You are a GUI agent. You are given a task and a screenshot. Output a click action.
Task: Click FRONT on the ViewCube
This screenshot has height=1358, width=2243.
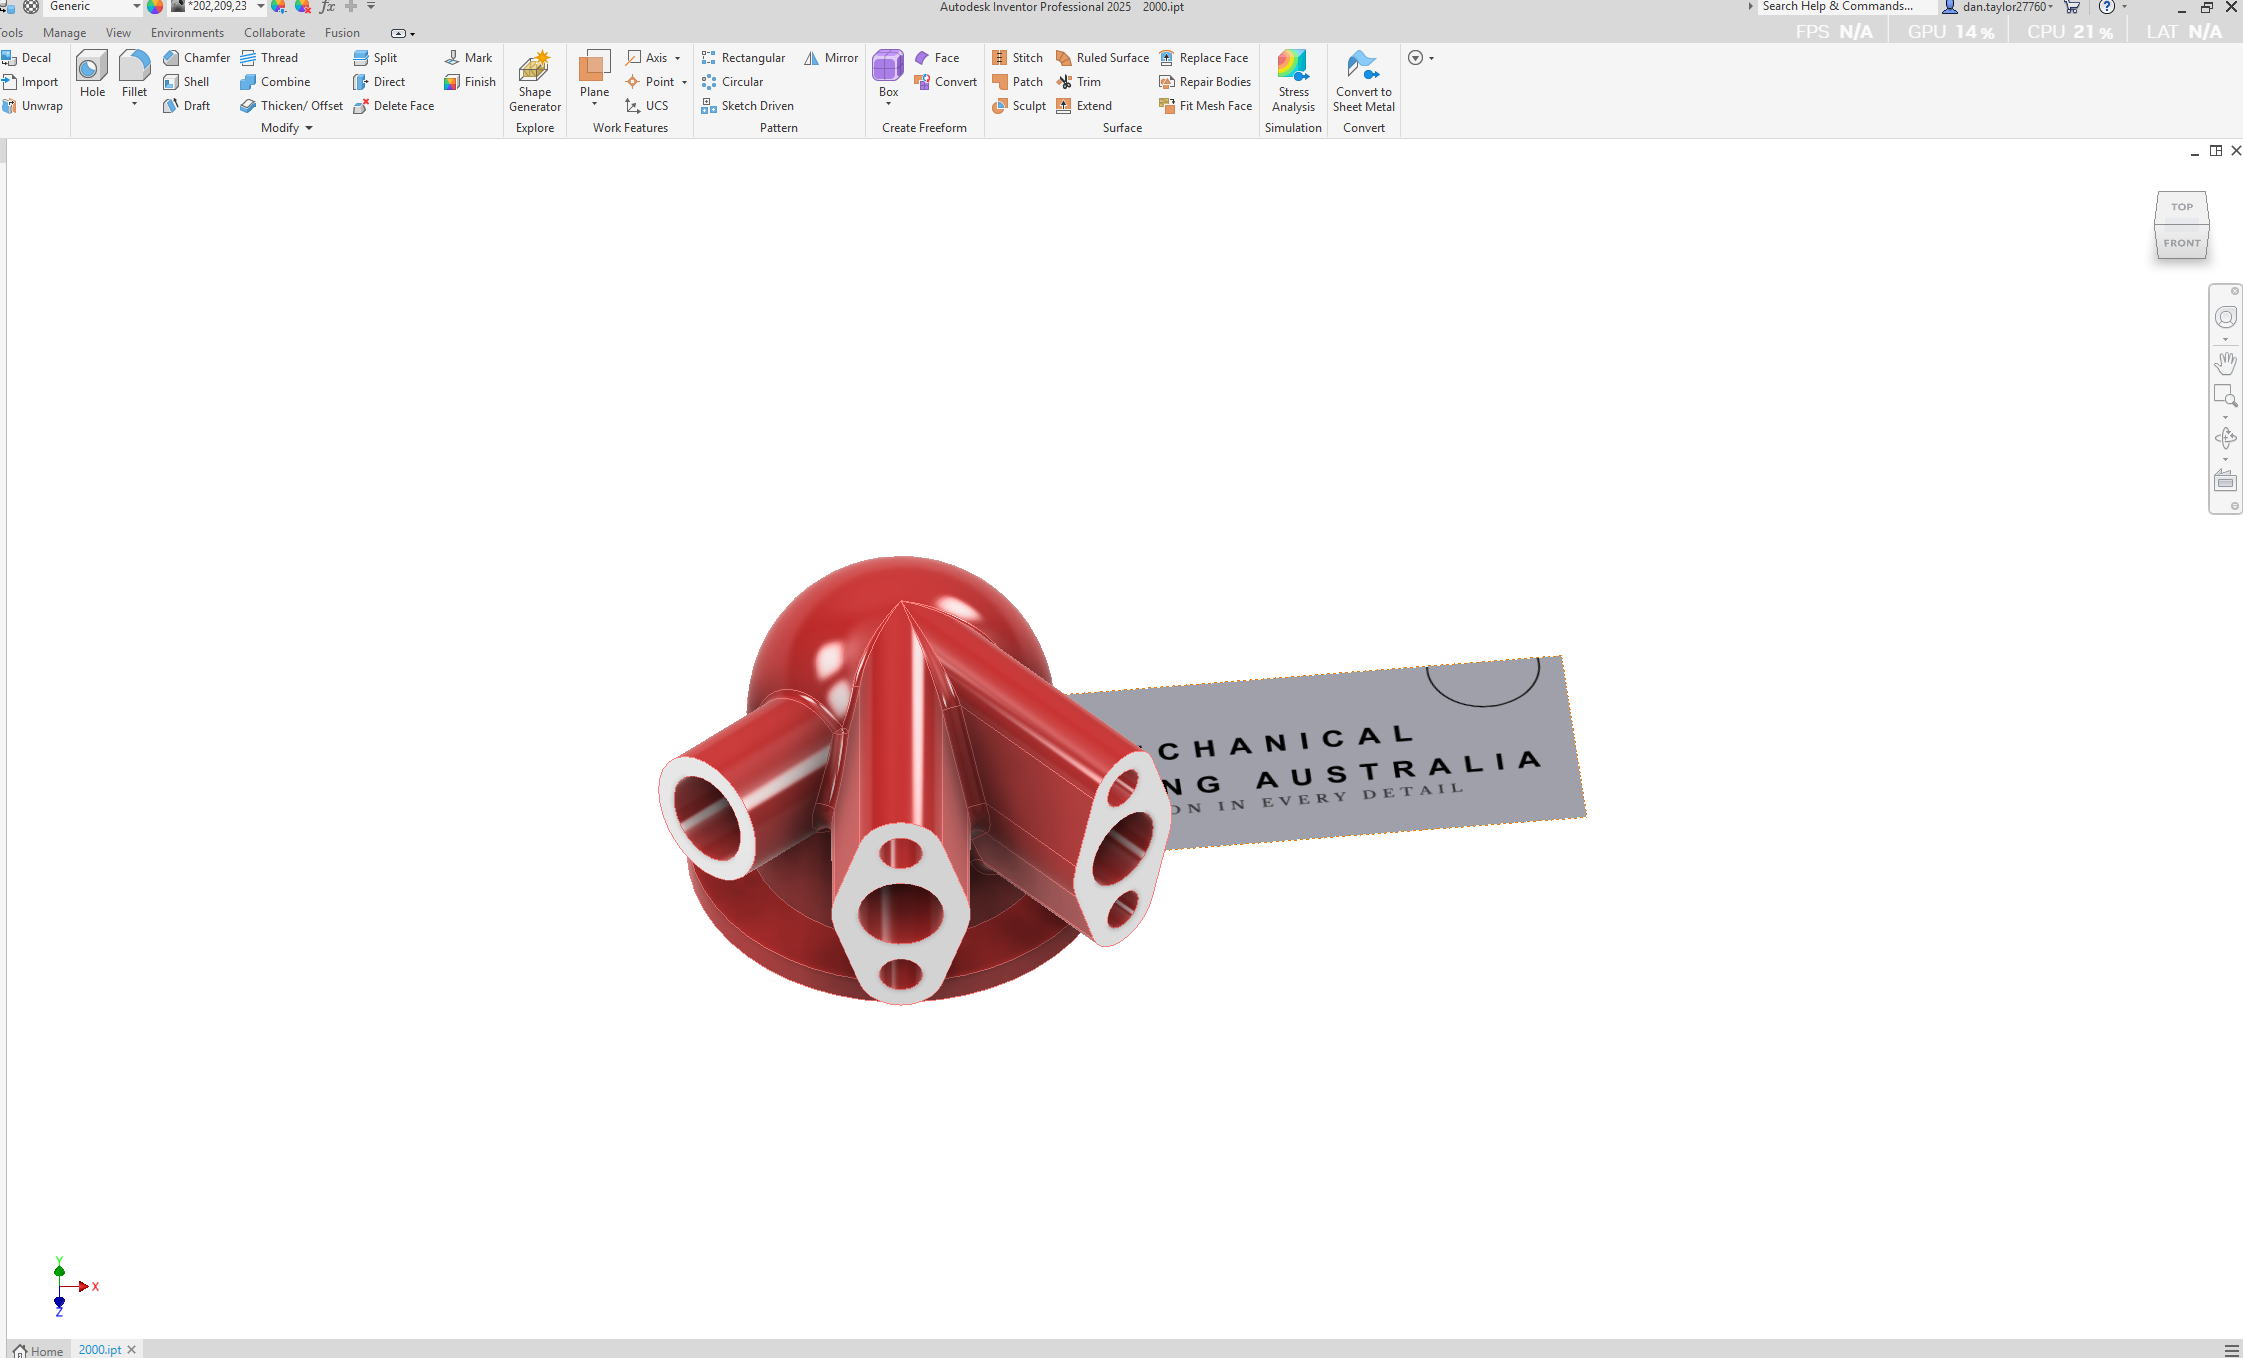click(x=2181, y=242)
